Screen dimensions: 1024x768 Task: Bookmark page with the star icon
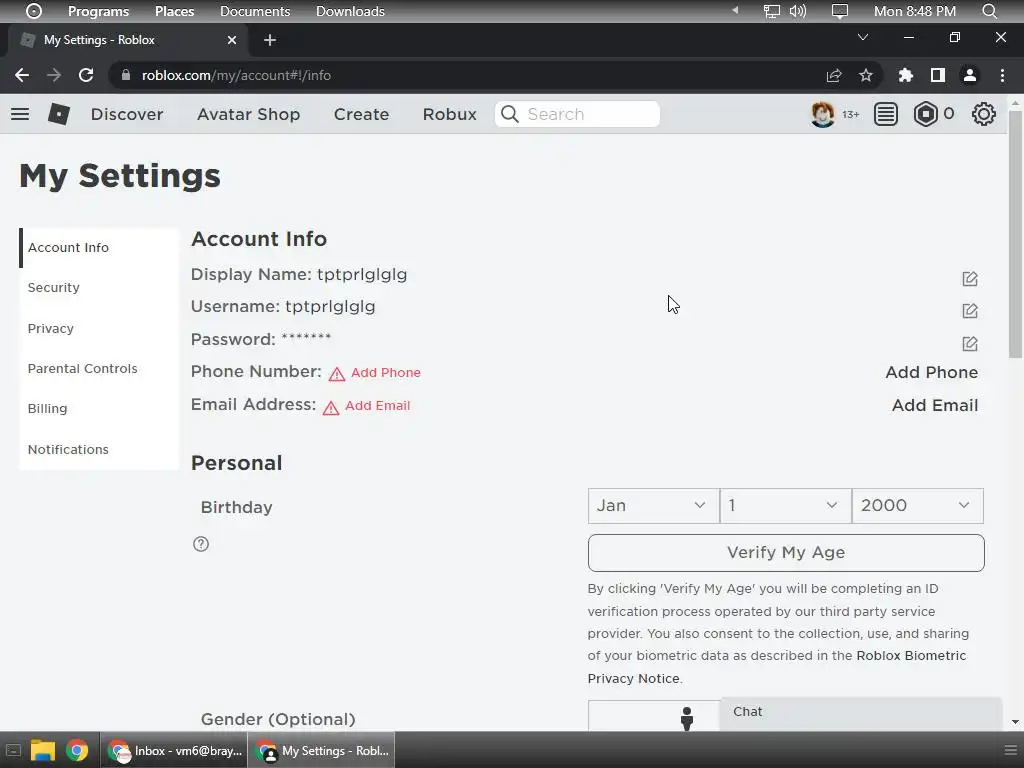point(866,76)
